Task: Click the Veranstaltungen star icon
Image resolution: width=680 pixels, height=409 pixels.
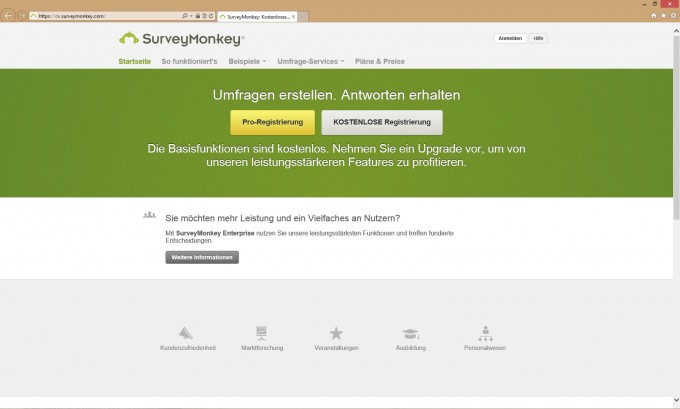Action: coord(336,333)
